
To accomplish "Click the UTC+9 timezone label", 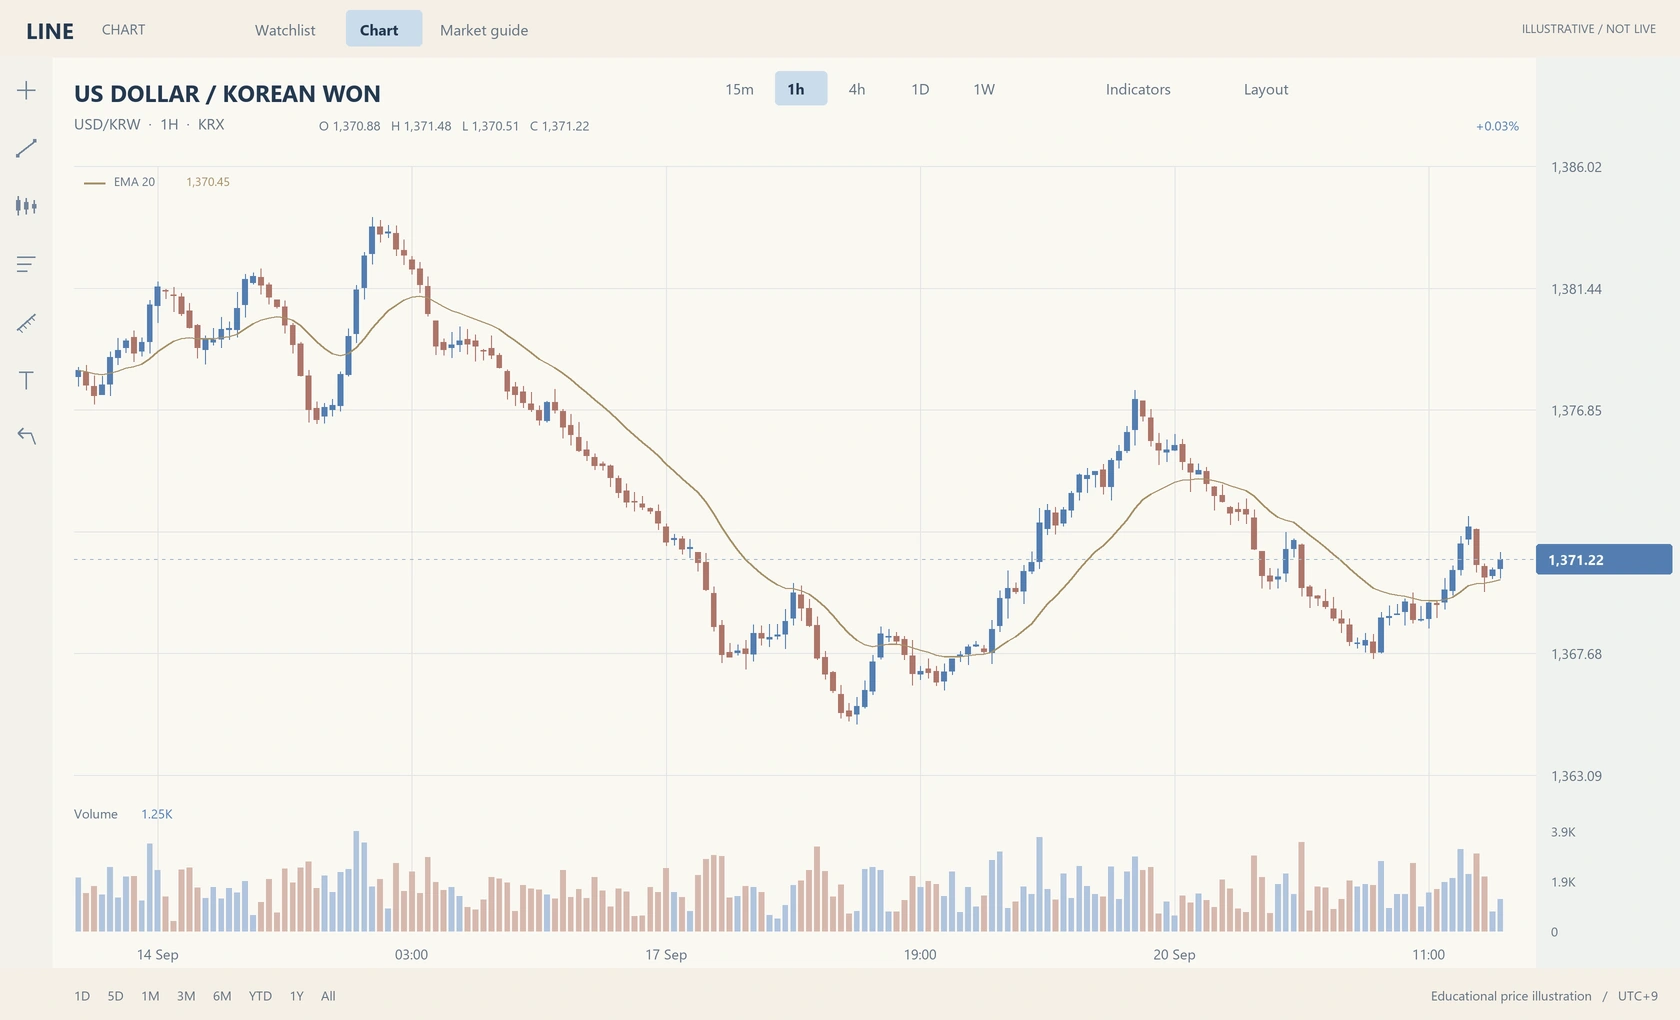I will point(1638,996).
